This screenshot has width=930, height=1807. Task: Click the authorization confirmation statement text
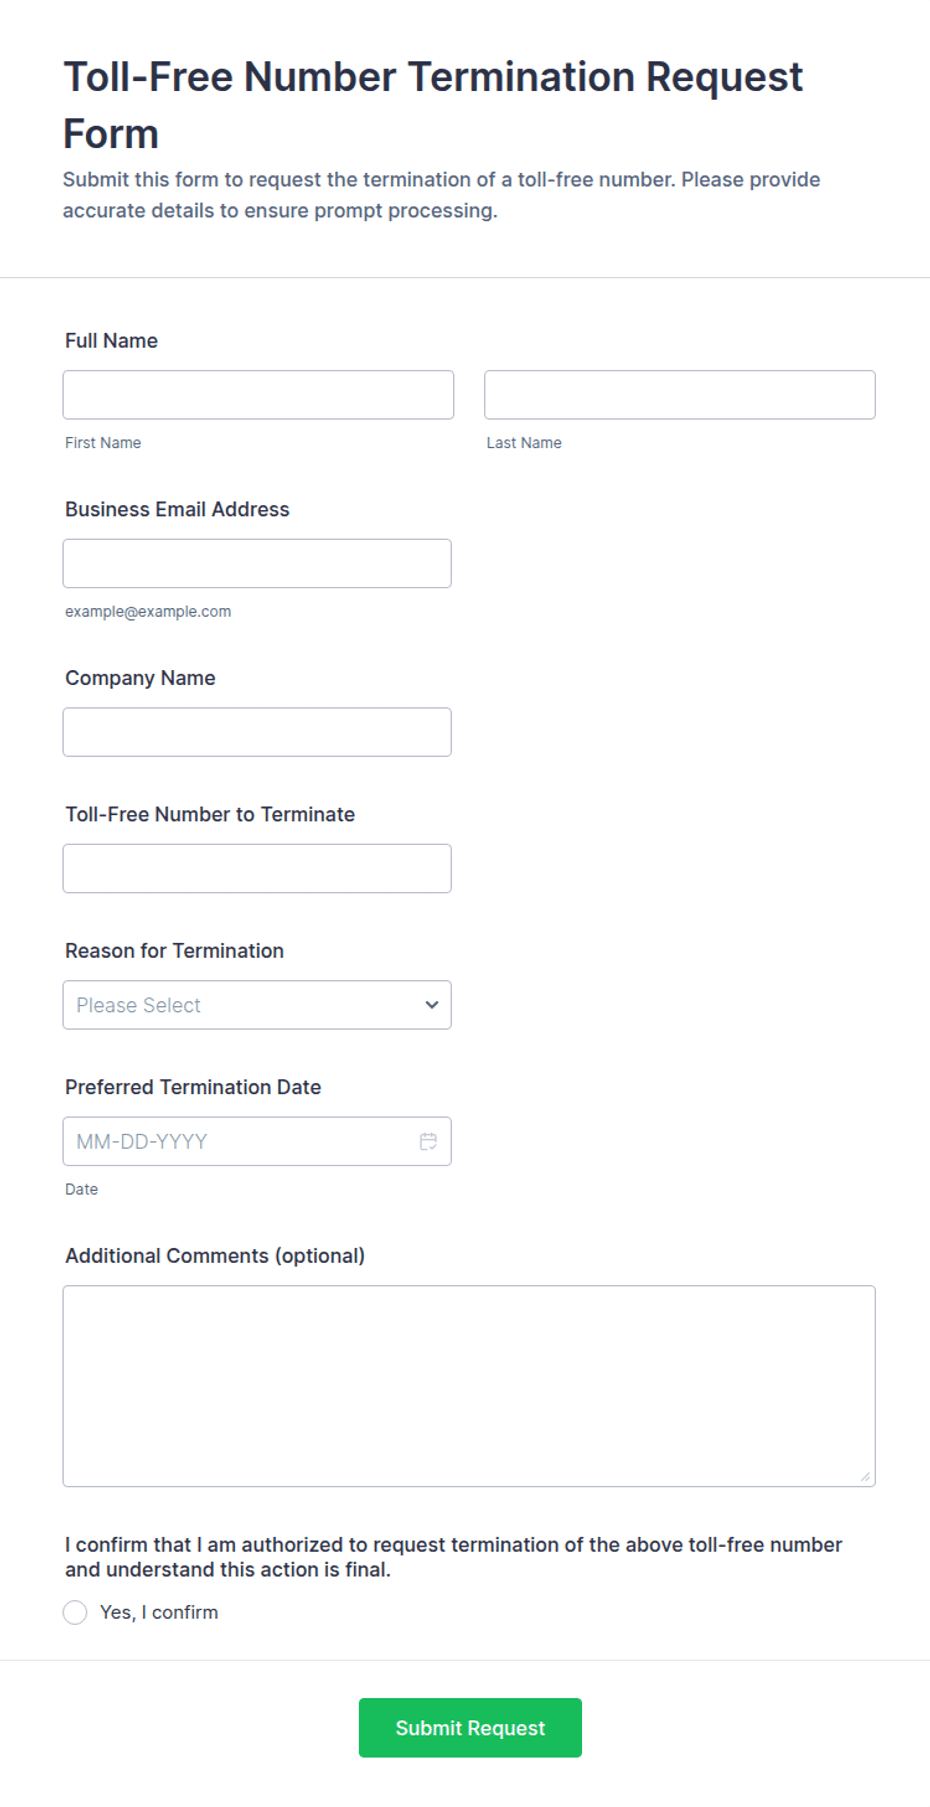[x=453, y=1557]
